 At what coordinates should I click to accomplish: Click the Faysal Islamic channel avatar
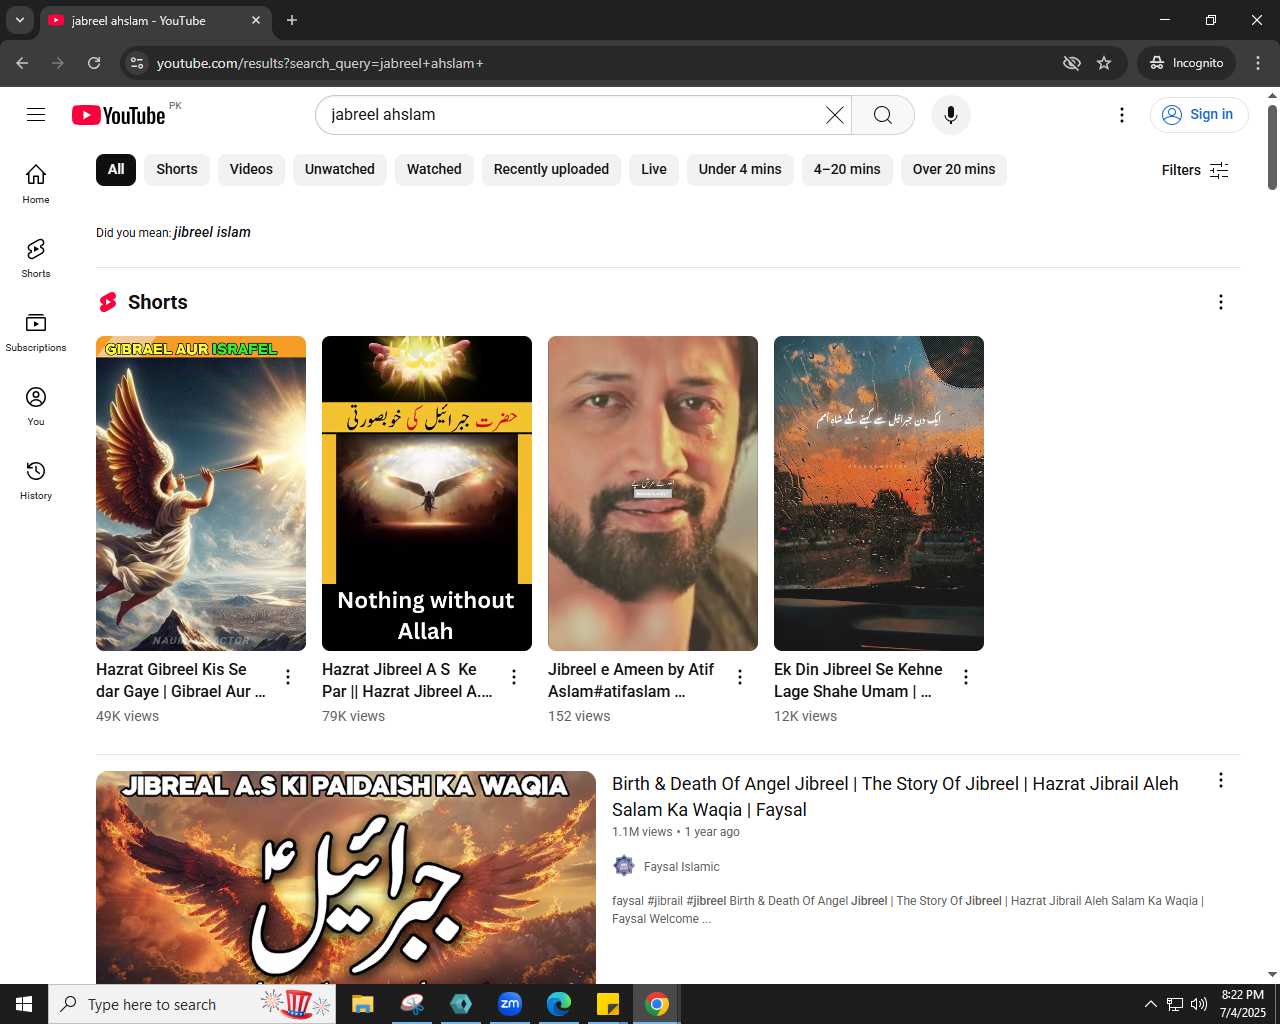[x=624, y=866]
